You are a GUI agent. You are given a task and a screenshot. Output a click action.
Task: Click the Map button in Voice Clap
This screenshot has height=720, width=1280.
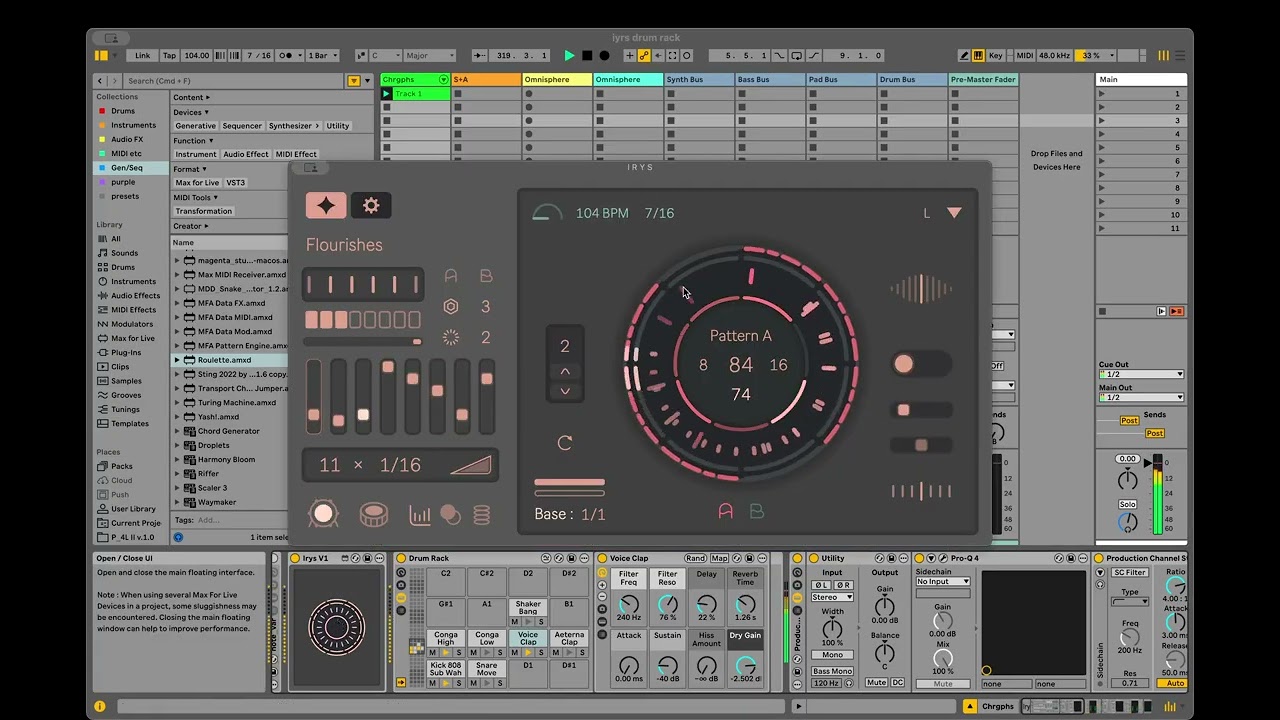click(719, 558)
